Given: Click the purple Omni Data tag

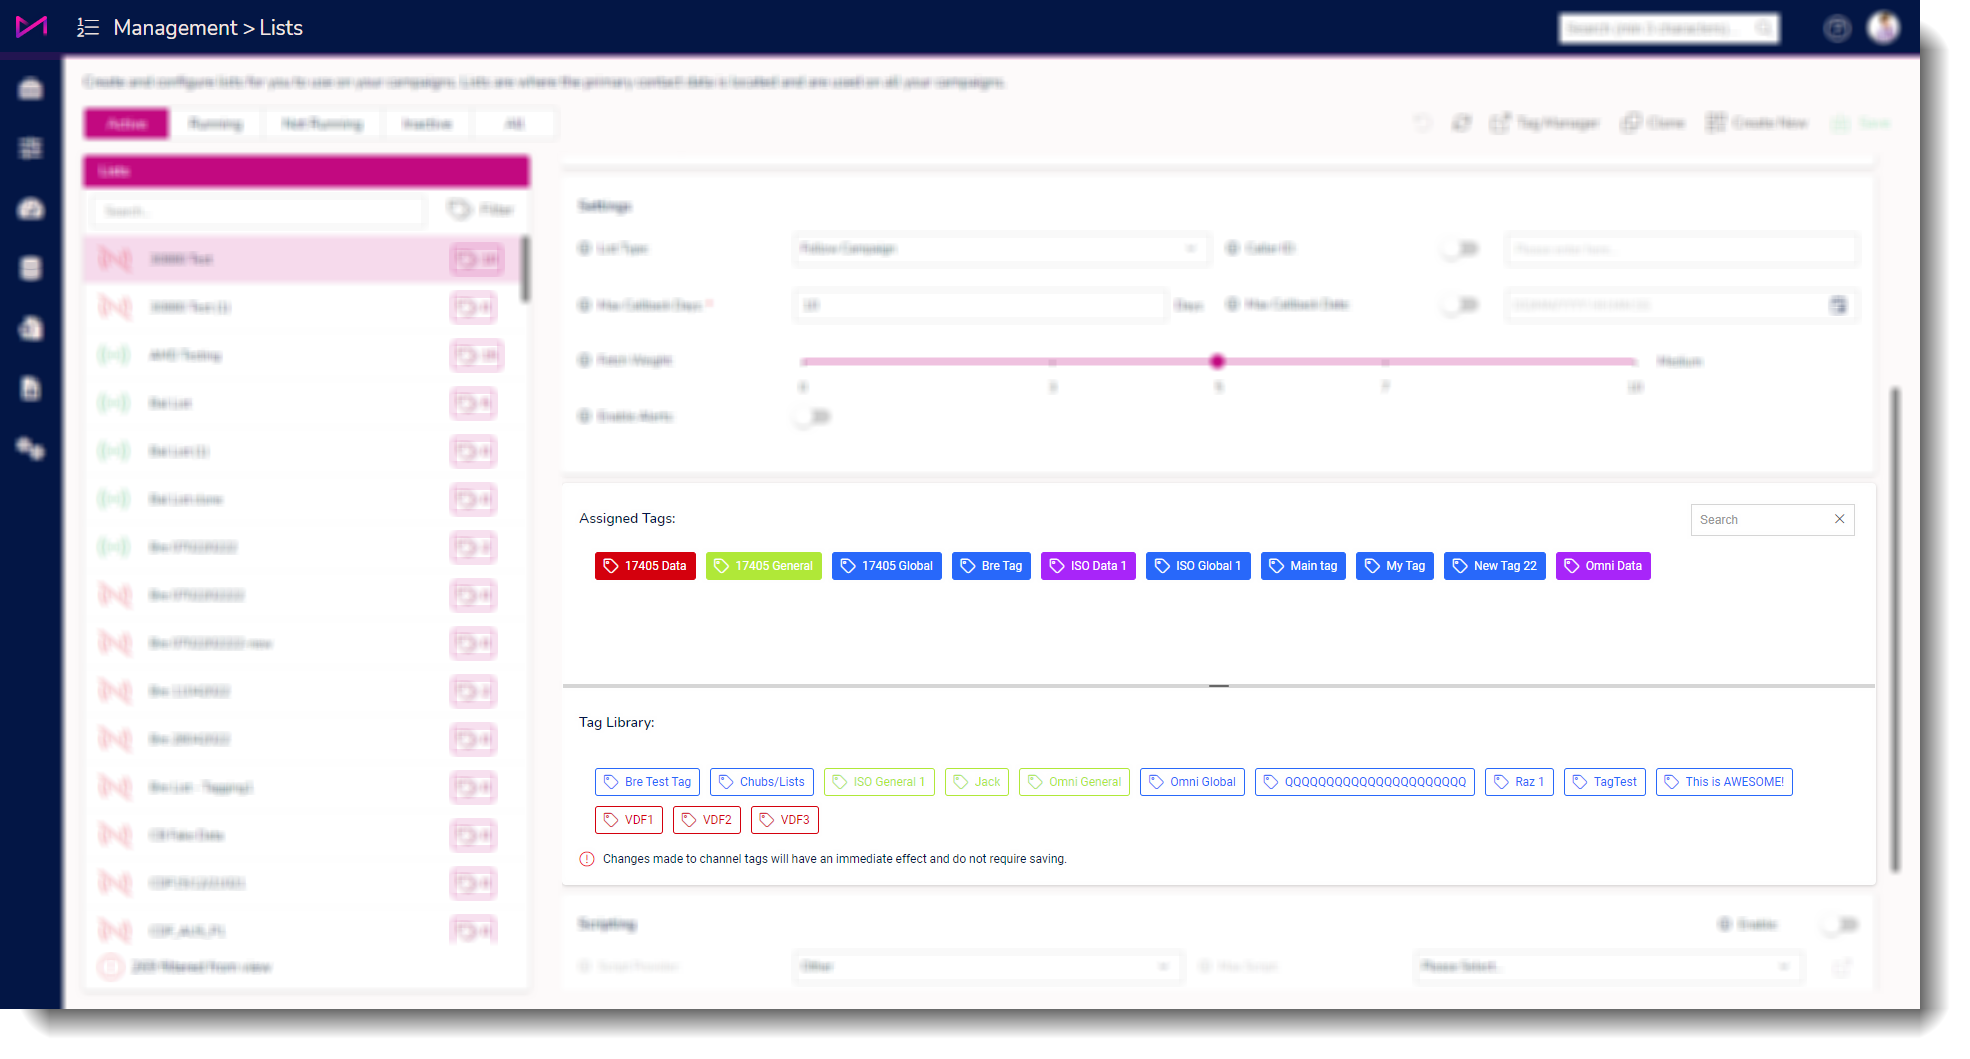Looking at the screenshot, I should click(x=1603, y=566).
